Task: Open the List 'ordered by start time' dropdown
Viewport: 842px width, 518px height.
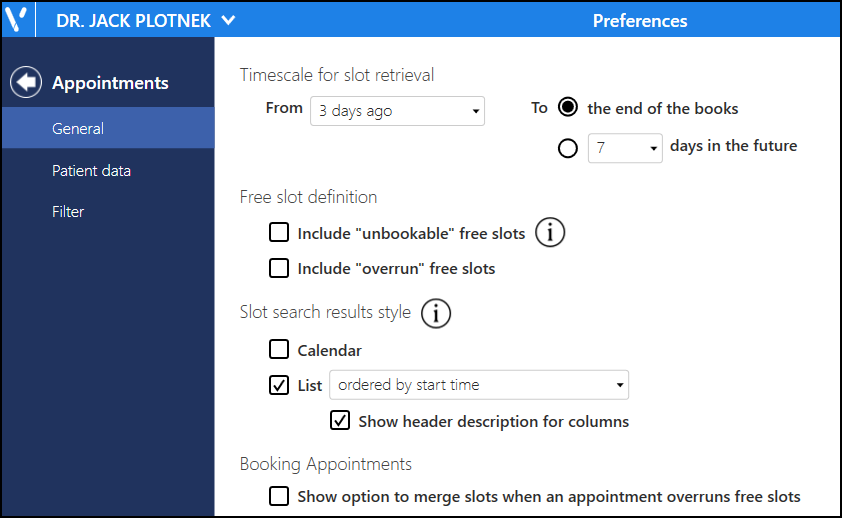Action: click(479, 385)
